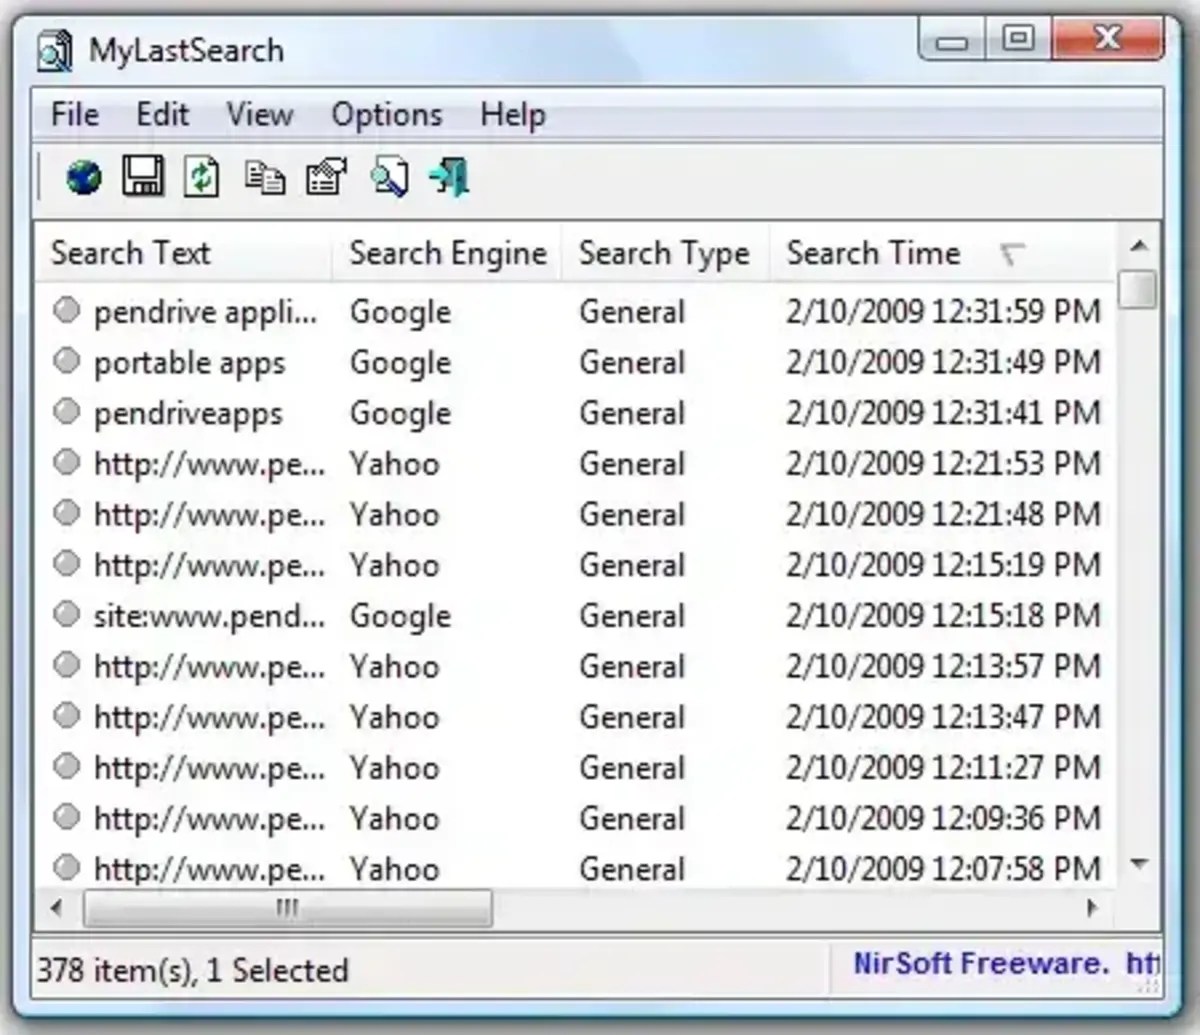Click the bullet icon beside pendriveapps
This screenshot has height=1035, width=1200.
click(66, 411)
